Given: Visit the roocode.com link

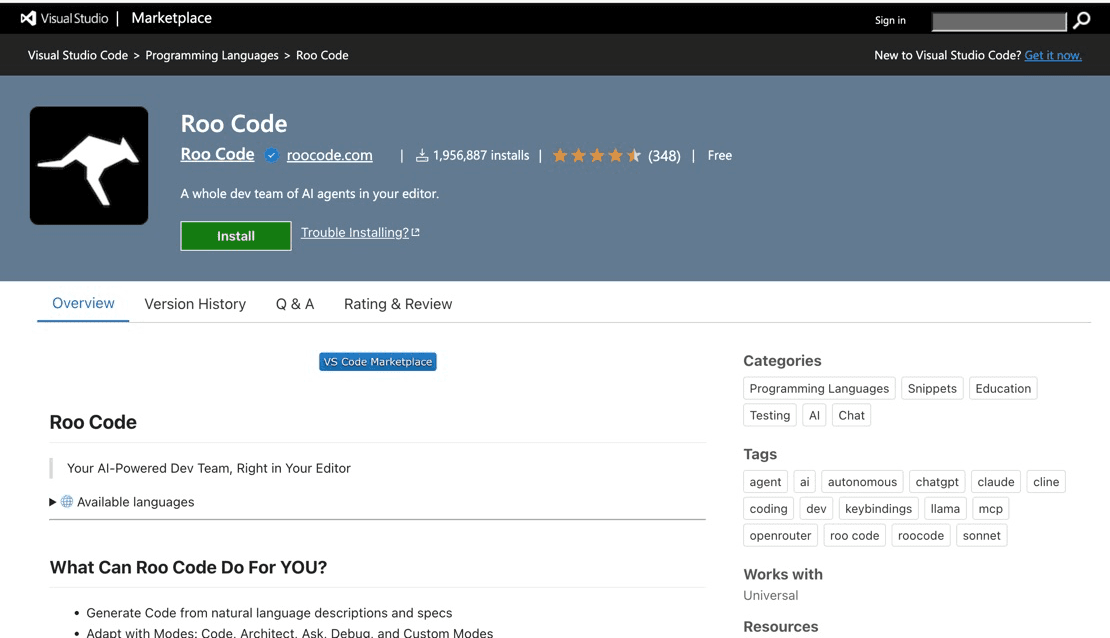Looking at the screenshot, I should (x=329, y=155).
